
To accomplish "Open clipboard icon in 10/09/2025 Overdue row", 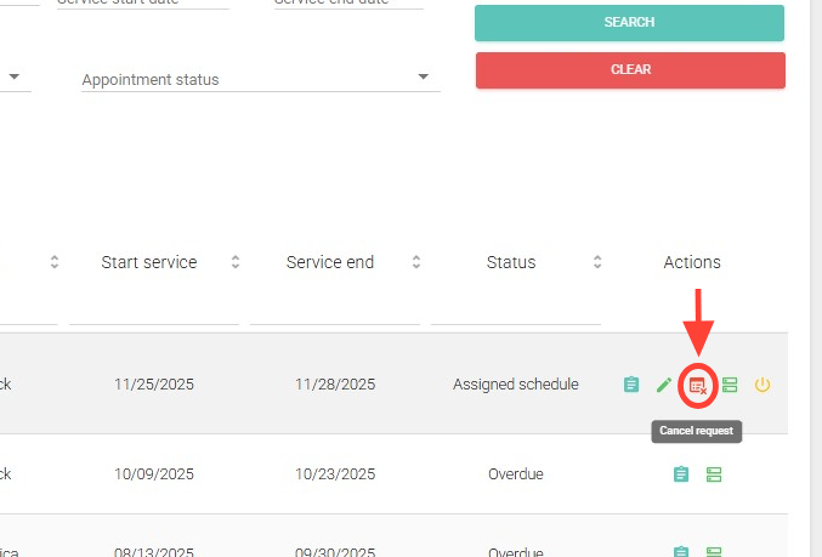I will [x=681, y=474].
